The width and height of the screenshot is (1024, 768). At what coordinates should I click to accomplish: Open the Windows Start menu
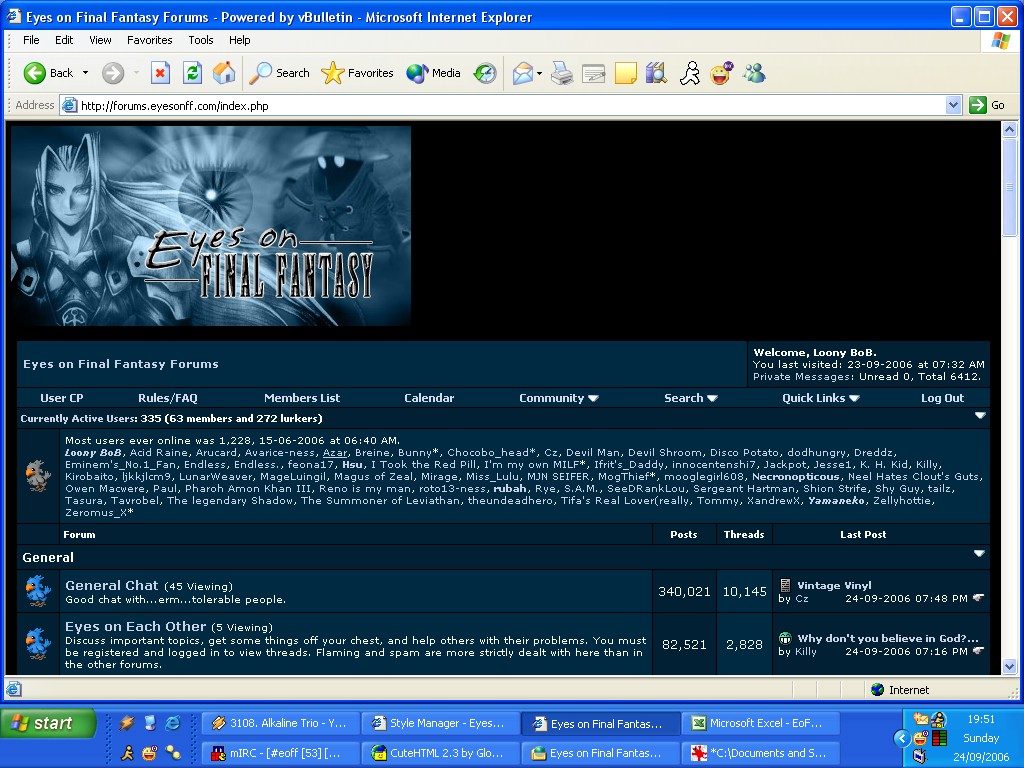pyautogui.click(x=47, y=723)
